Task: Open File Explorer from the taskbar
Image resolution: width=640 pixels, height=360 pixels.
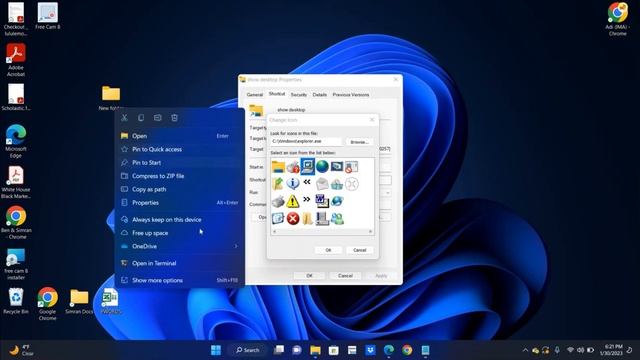Action: pyautogui.click(x=315, y=350)
